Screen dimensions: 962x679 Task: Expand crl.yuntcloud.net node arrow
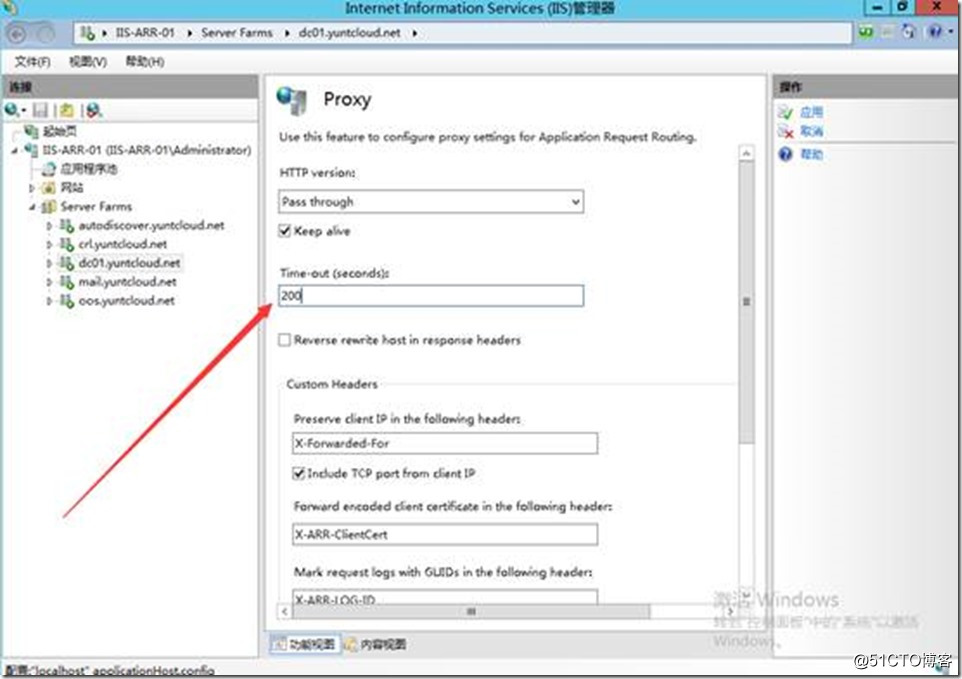coord(50,245)
